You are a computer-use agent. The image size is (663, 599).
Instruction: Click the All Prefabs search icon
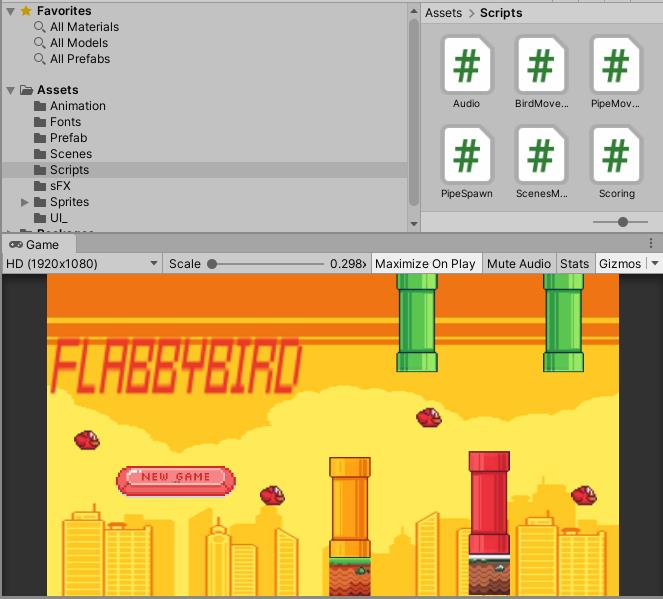(x=40, y=59)
